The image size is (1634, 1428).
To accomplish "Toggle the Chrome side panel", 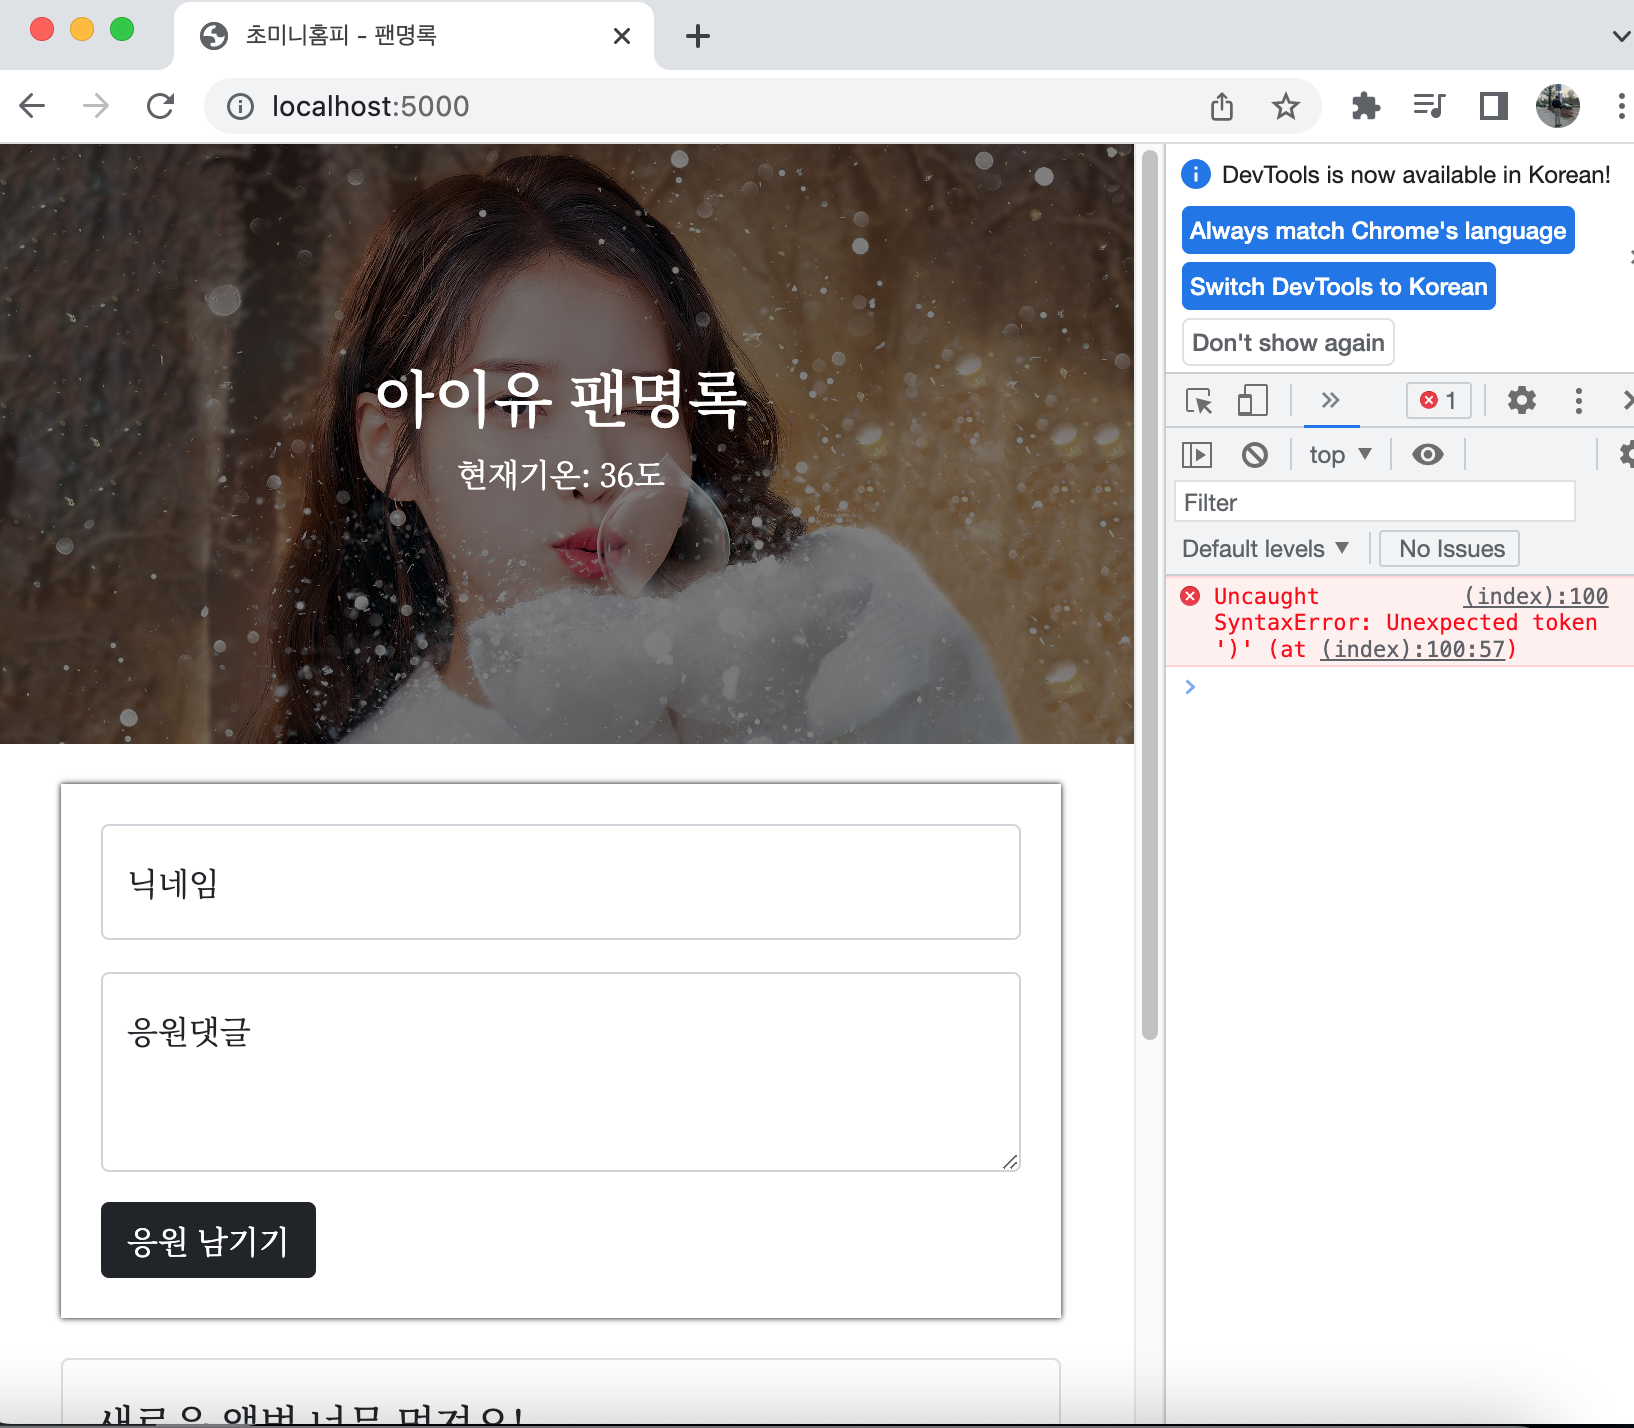I will click(x=1494, y=106).
